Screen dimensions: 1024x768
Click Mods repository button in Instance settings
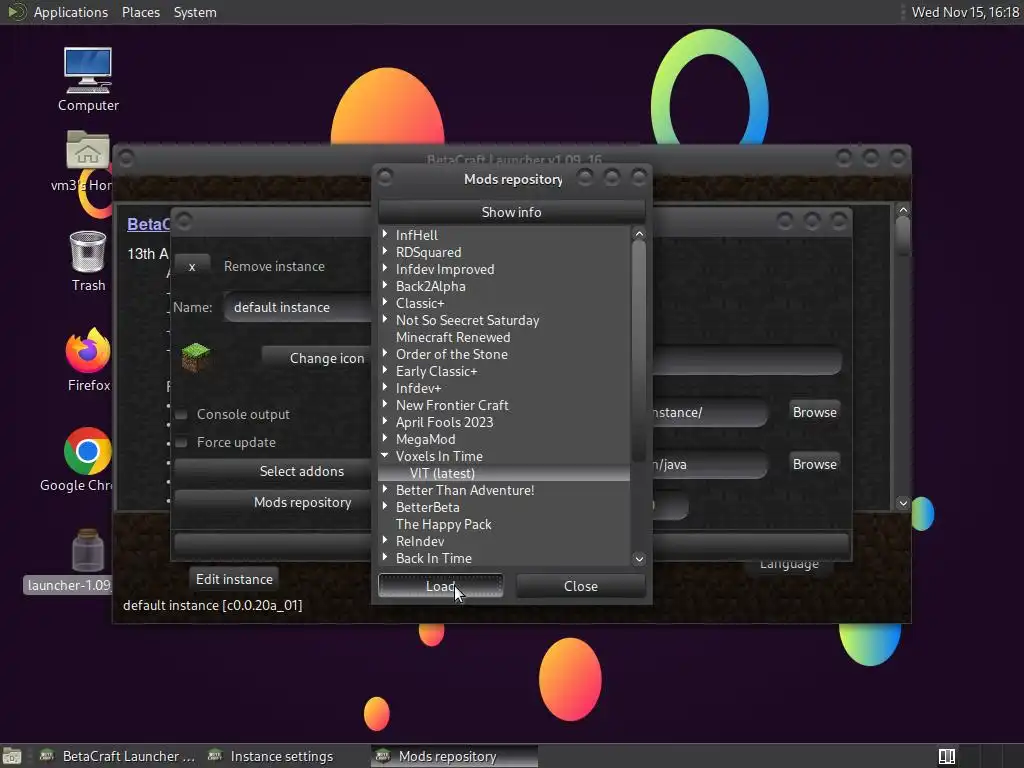click(273, 502)
